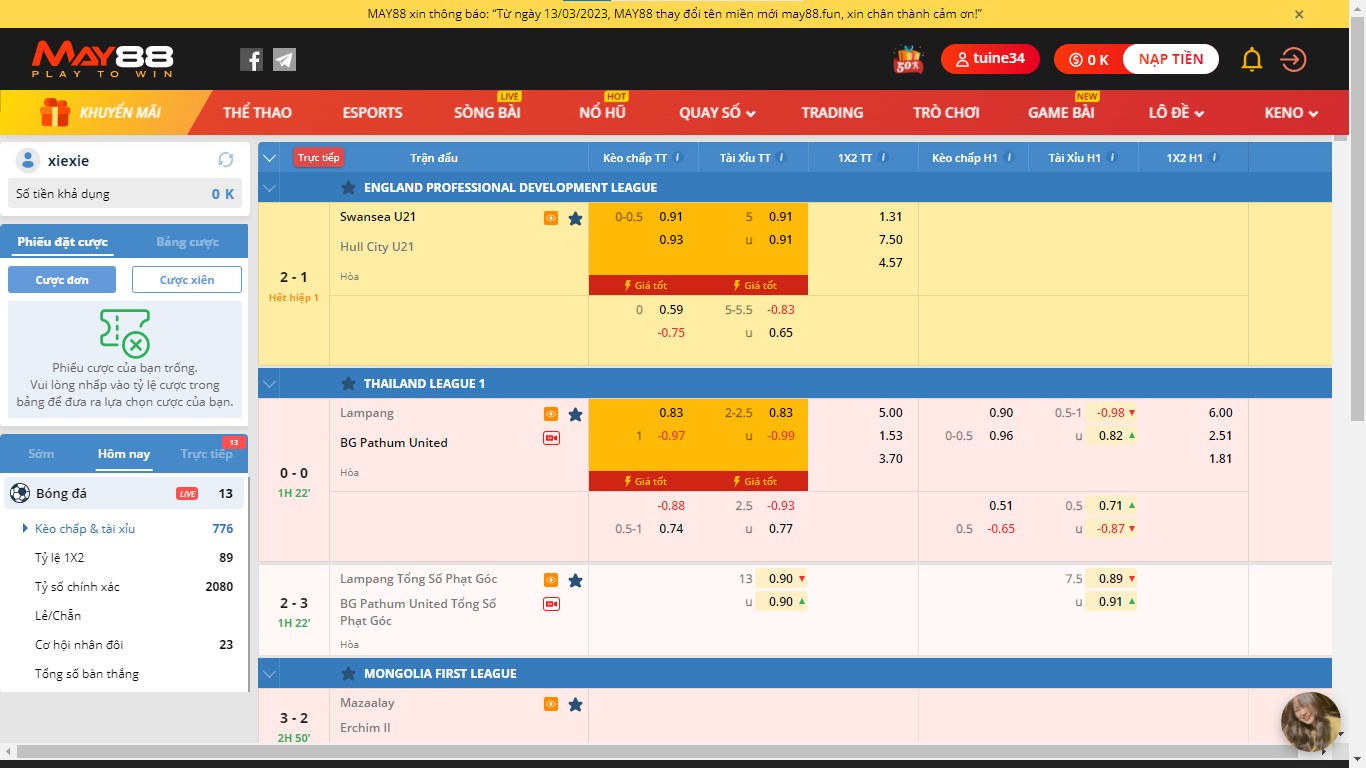
Task: Click the stream icon for Mazaalay match
Action: point(551,704)
